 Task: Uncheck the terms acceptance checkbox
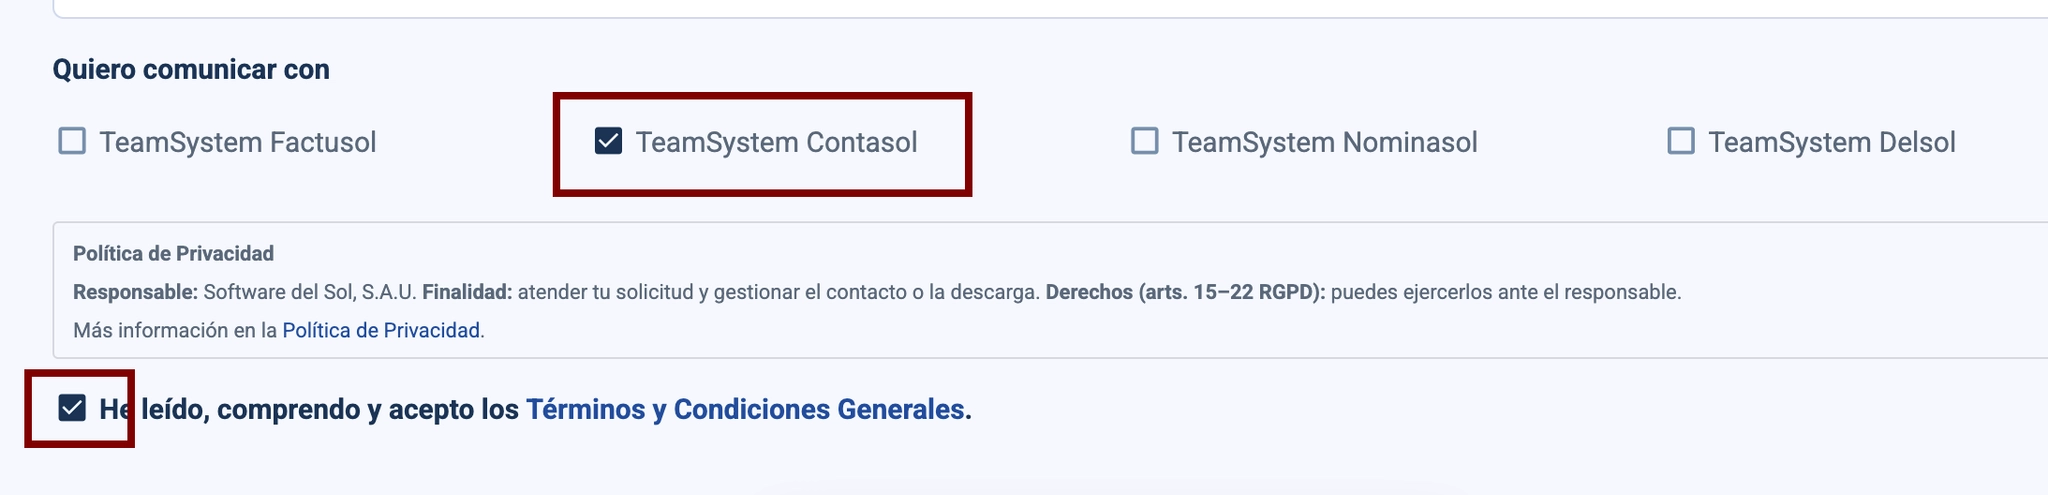(72, 408)
